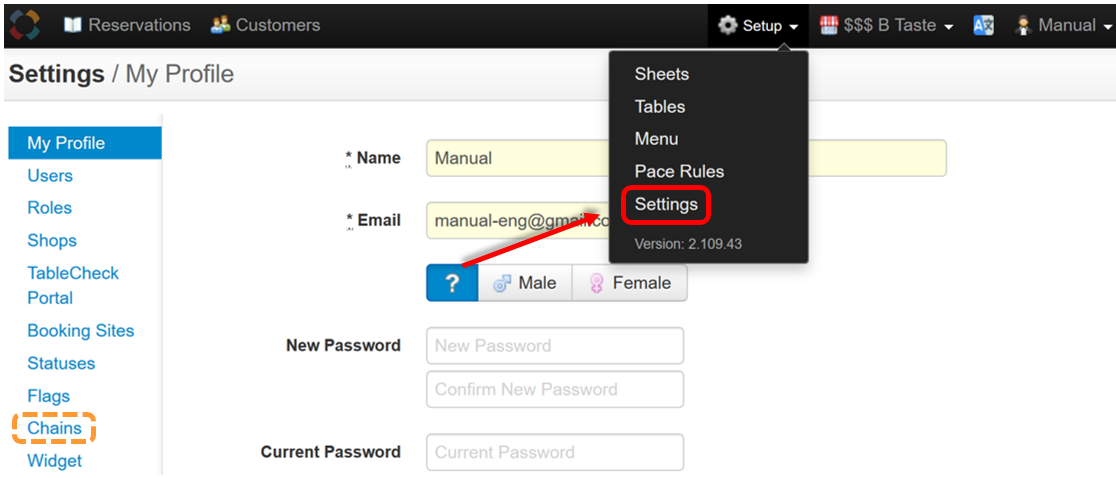This screenshot has height=478, width=1116.
Task: Click the shop storefront icon
Action: [828, 26]
